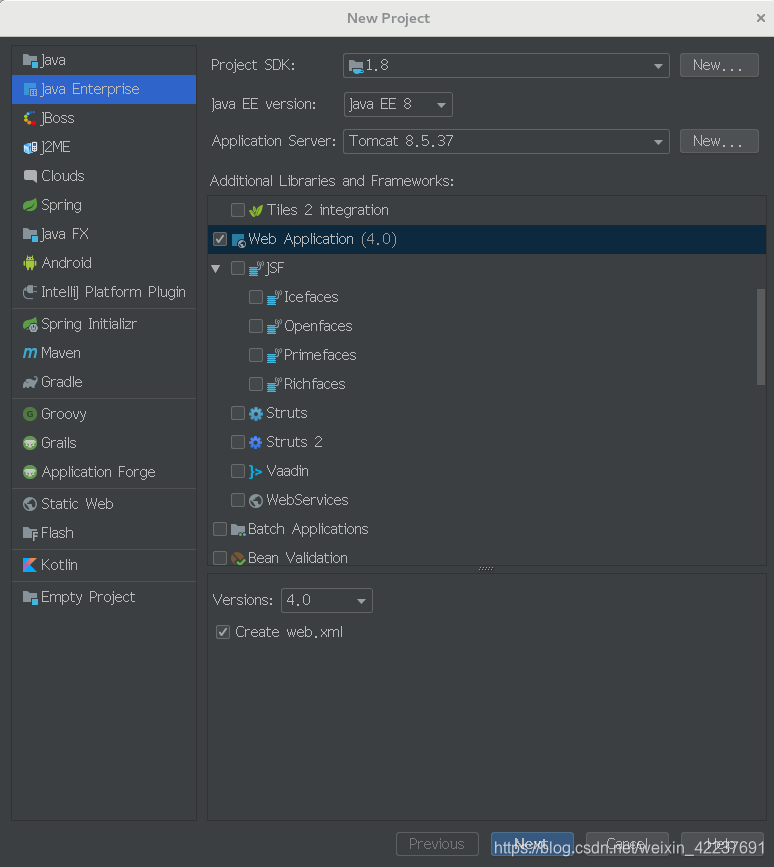774x867 pixels.
Task: Select the IntelliJ Platform Plugin icon
Action: pyautogui.click(x=30, y=292)
